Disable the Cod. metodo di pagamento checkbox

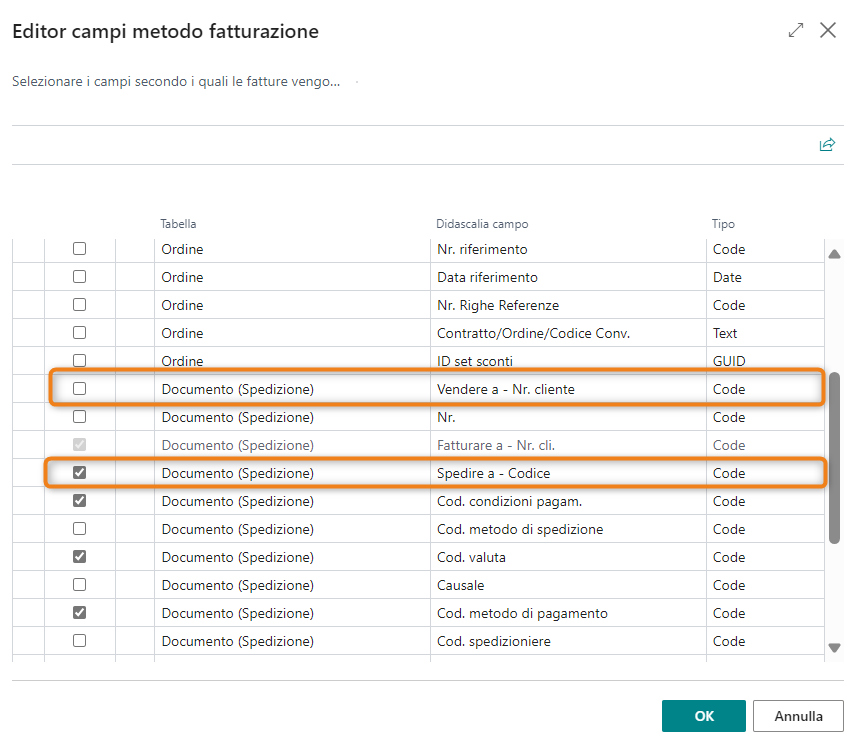(80, 613)
